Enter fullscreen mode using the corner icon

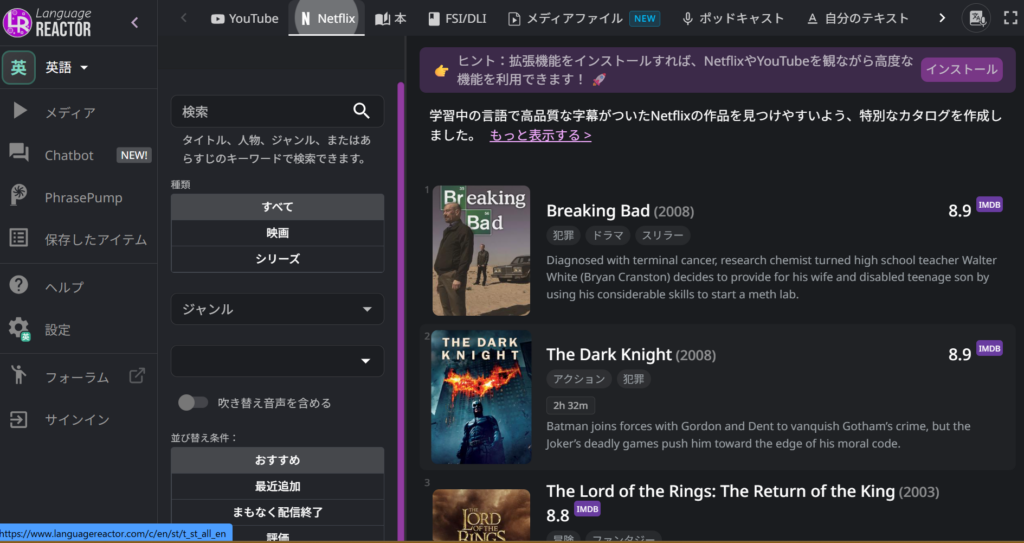tap(1008, 18)
